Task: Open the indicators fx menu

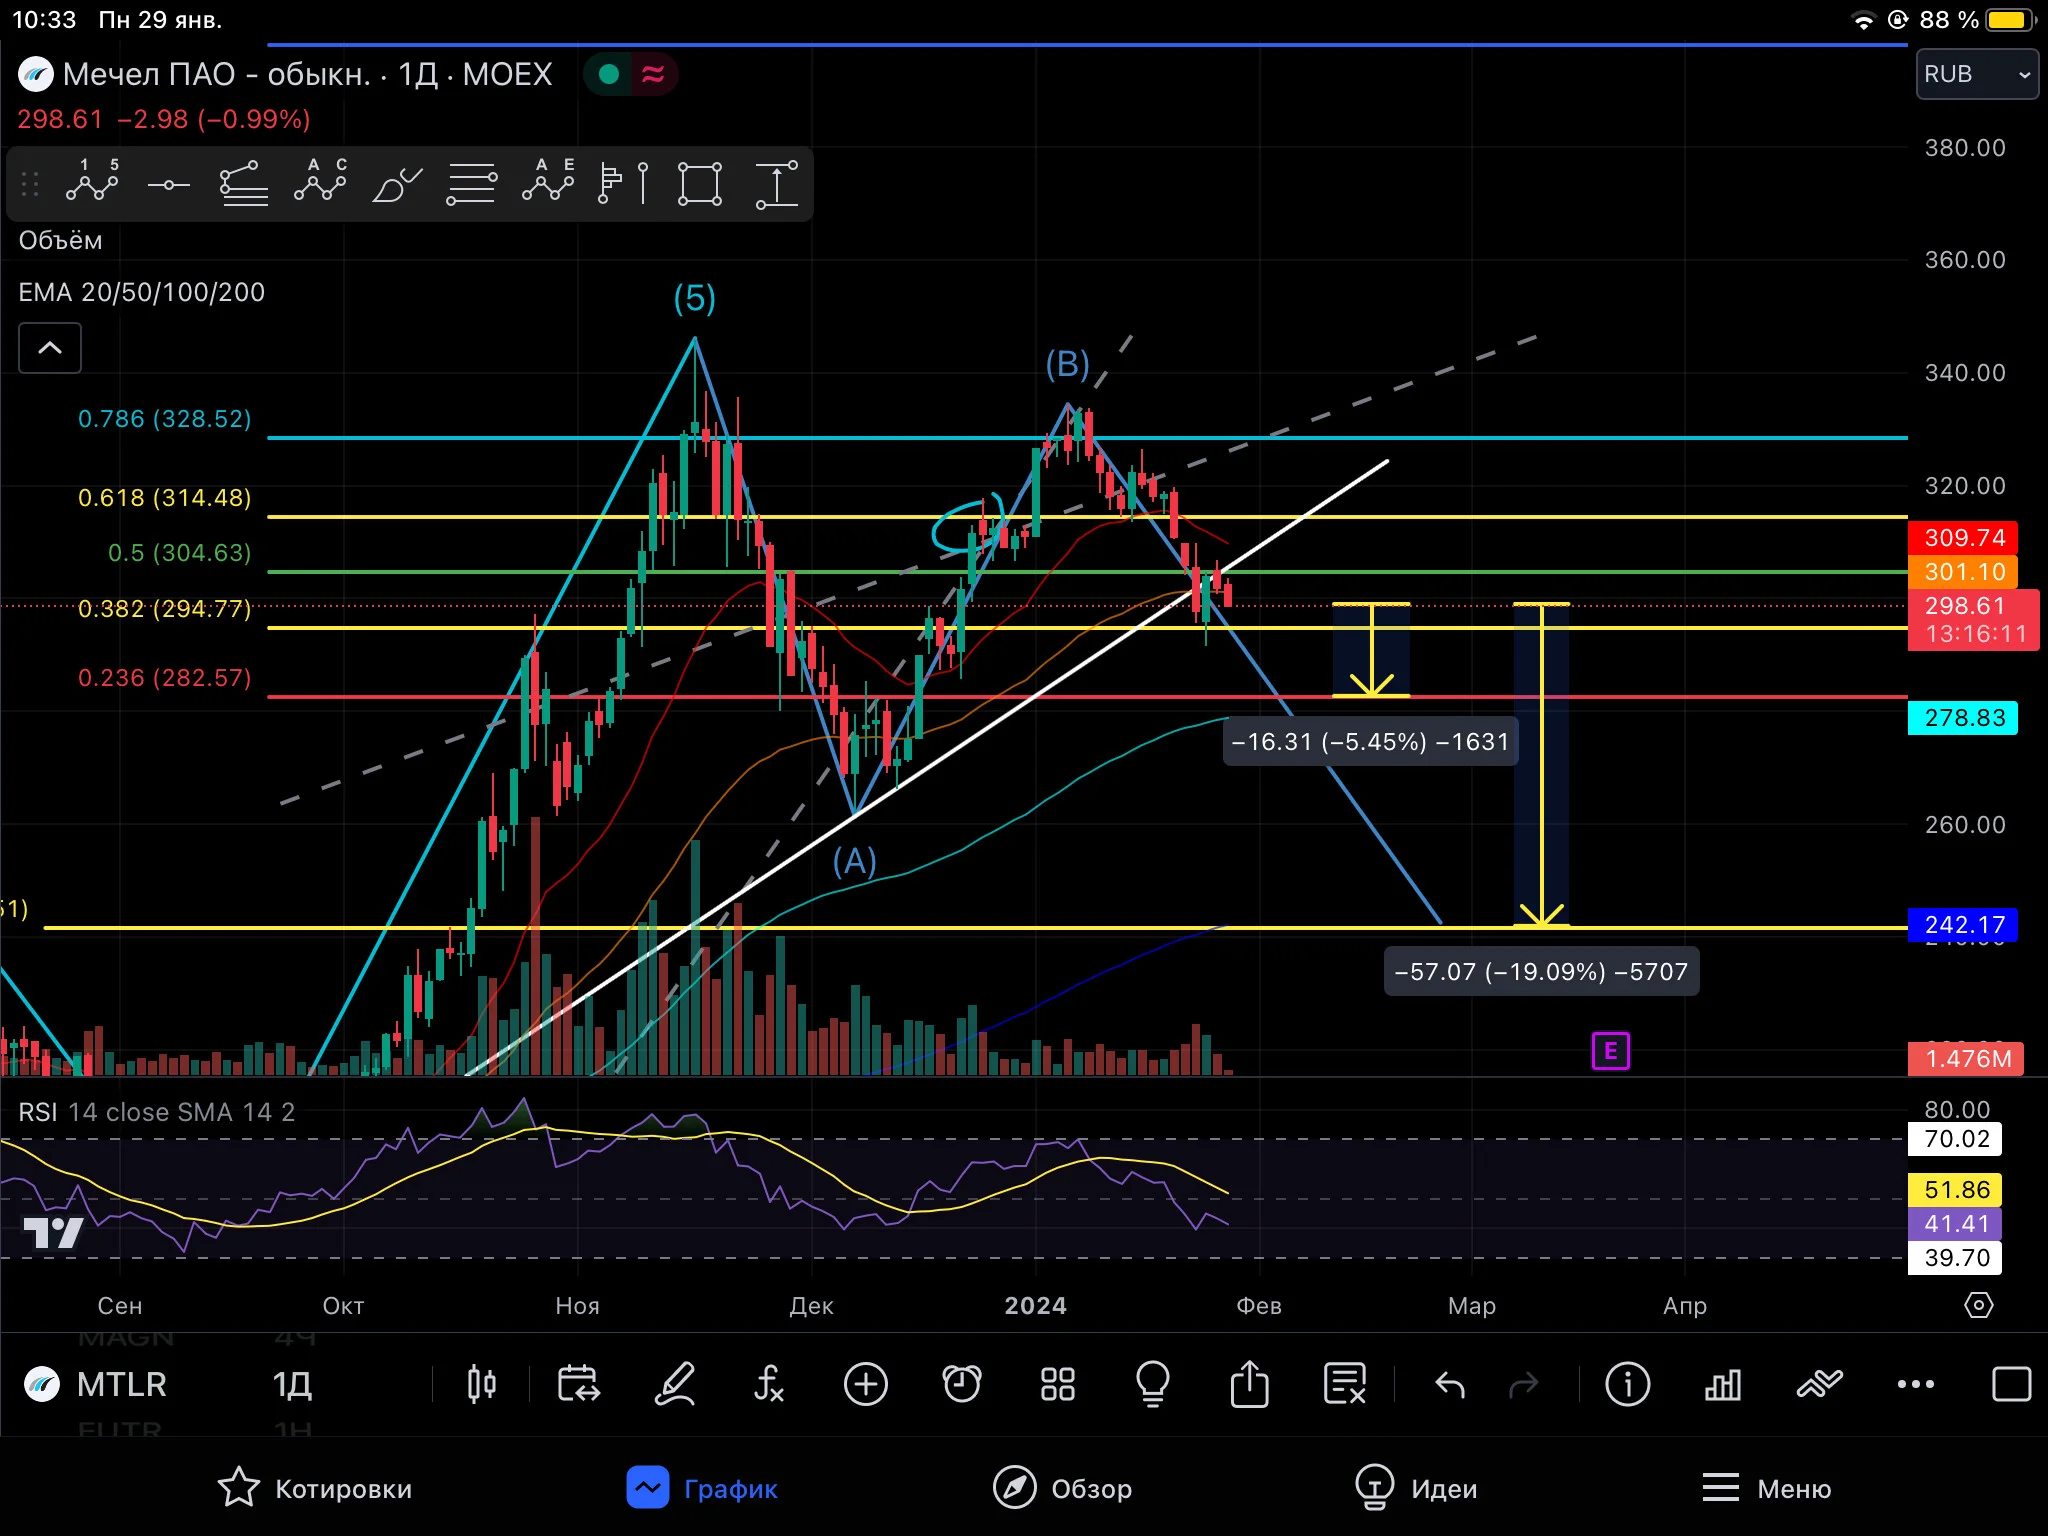Action: point(768,1384)
